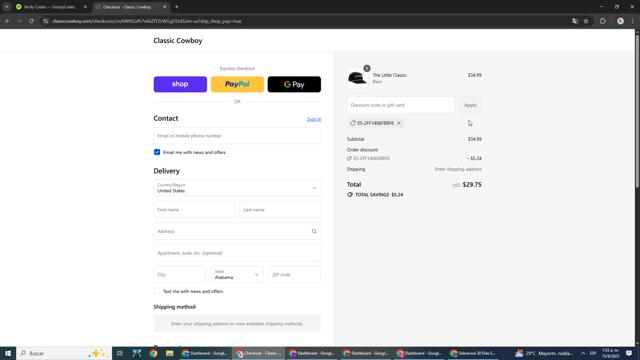Select Google Pay express checkout

click(x=294, y=84)
